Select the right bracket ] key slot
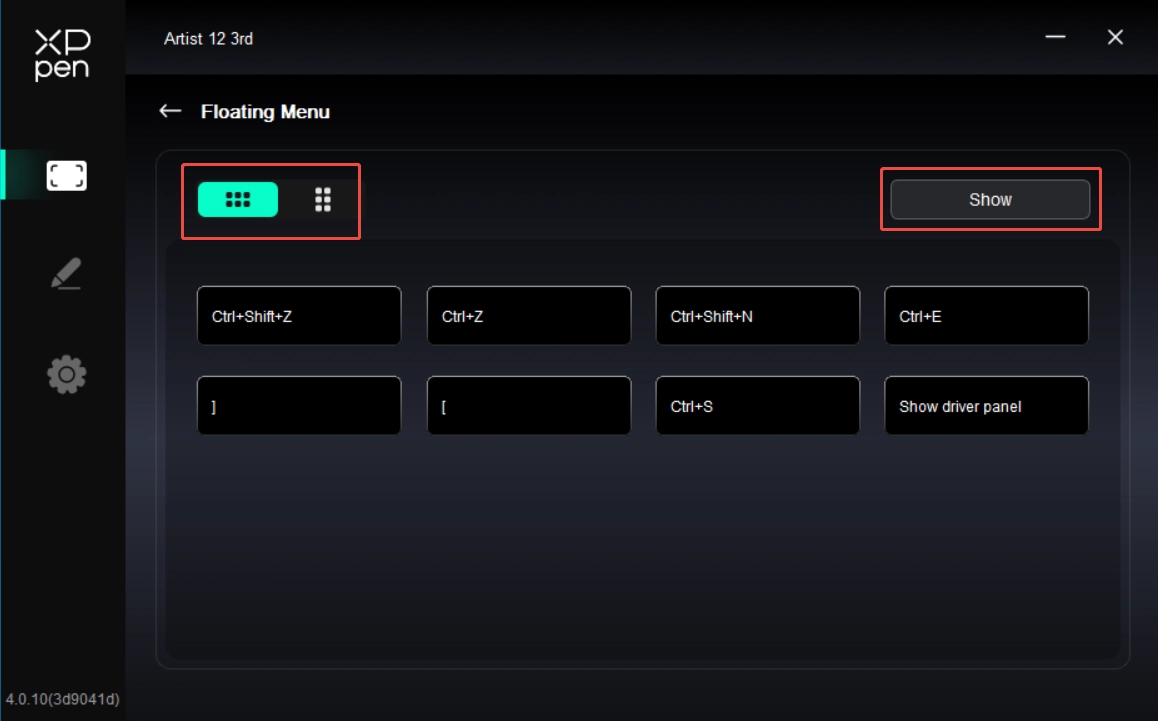Viewport: 1158px width, 721px height. [x=299, y=406]
